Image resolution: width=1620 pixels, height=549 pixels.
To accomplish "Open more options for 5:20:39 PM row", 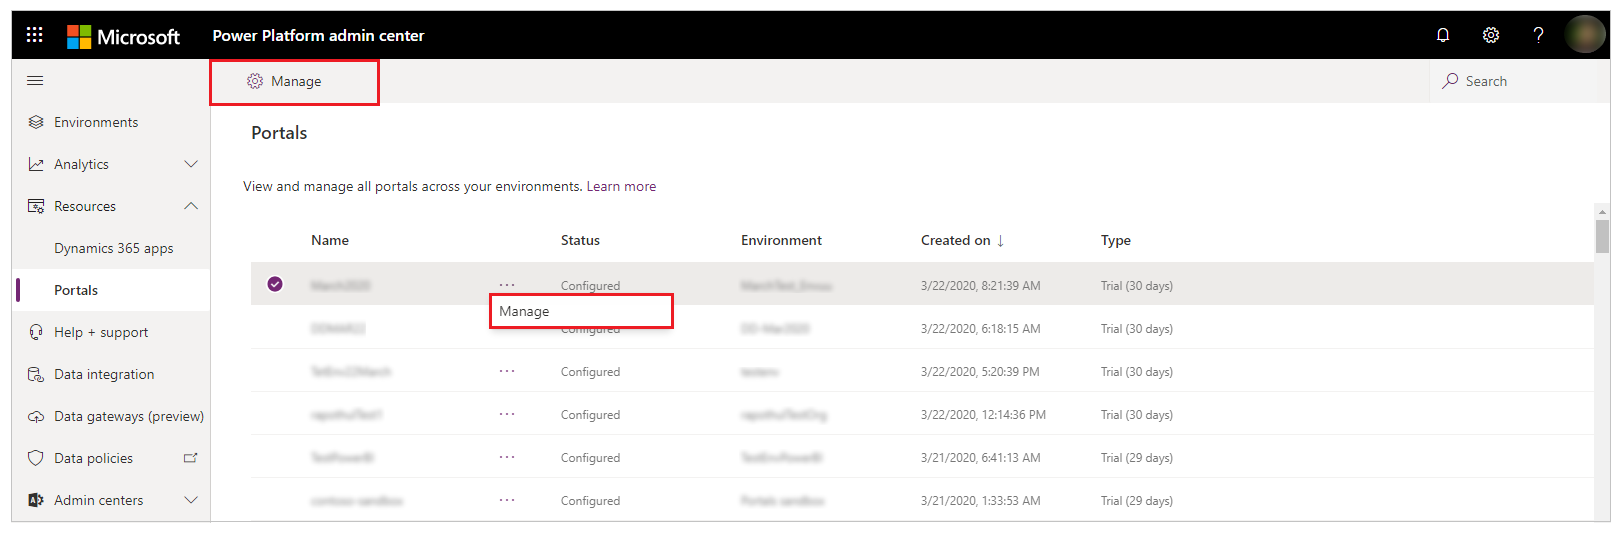I will pyautogui.click(x=507, y=371).
